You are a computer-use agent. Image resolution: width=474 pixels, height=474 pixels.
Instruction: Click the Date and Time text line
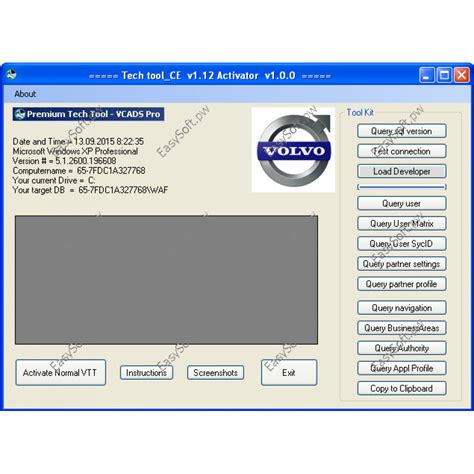pos(78,141)
